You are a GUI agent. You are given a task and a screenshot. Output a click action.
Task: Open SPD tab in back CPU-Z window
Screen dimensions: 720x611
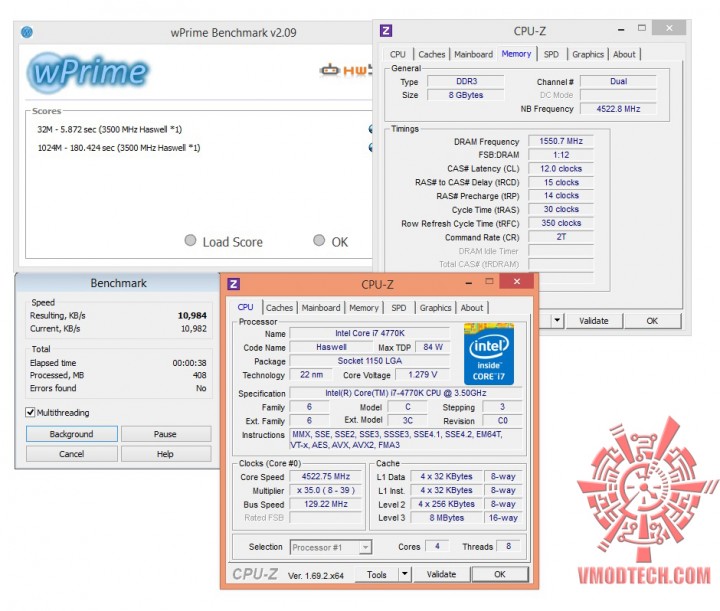[551, 54]
